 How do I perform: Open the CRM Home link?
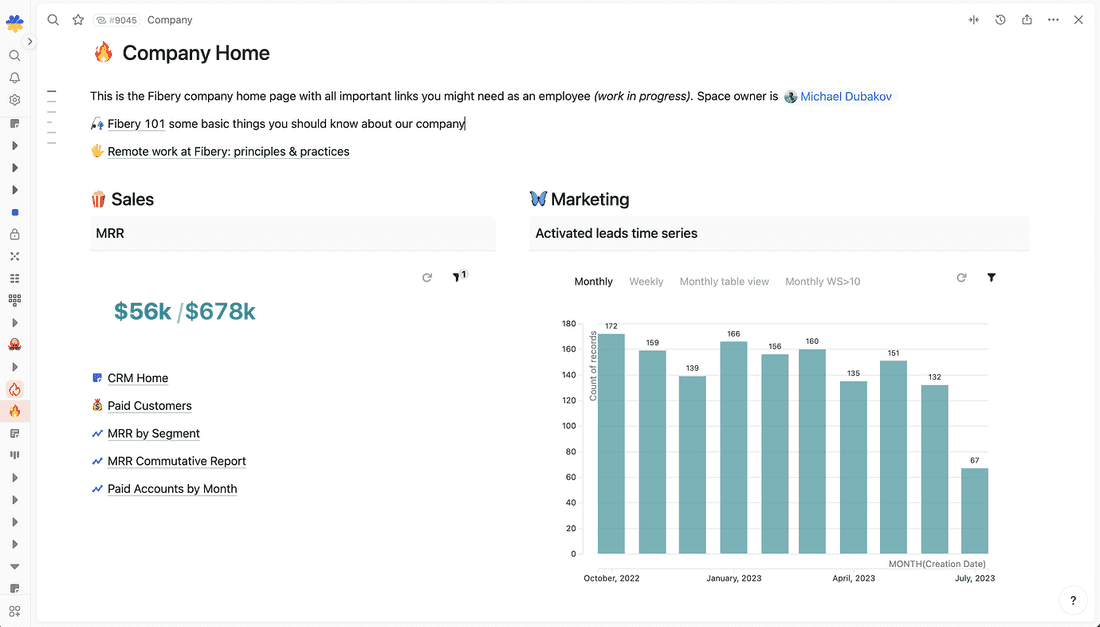[138, 378]
